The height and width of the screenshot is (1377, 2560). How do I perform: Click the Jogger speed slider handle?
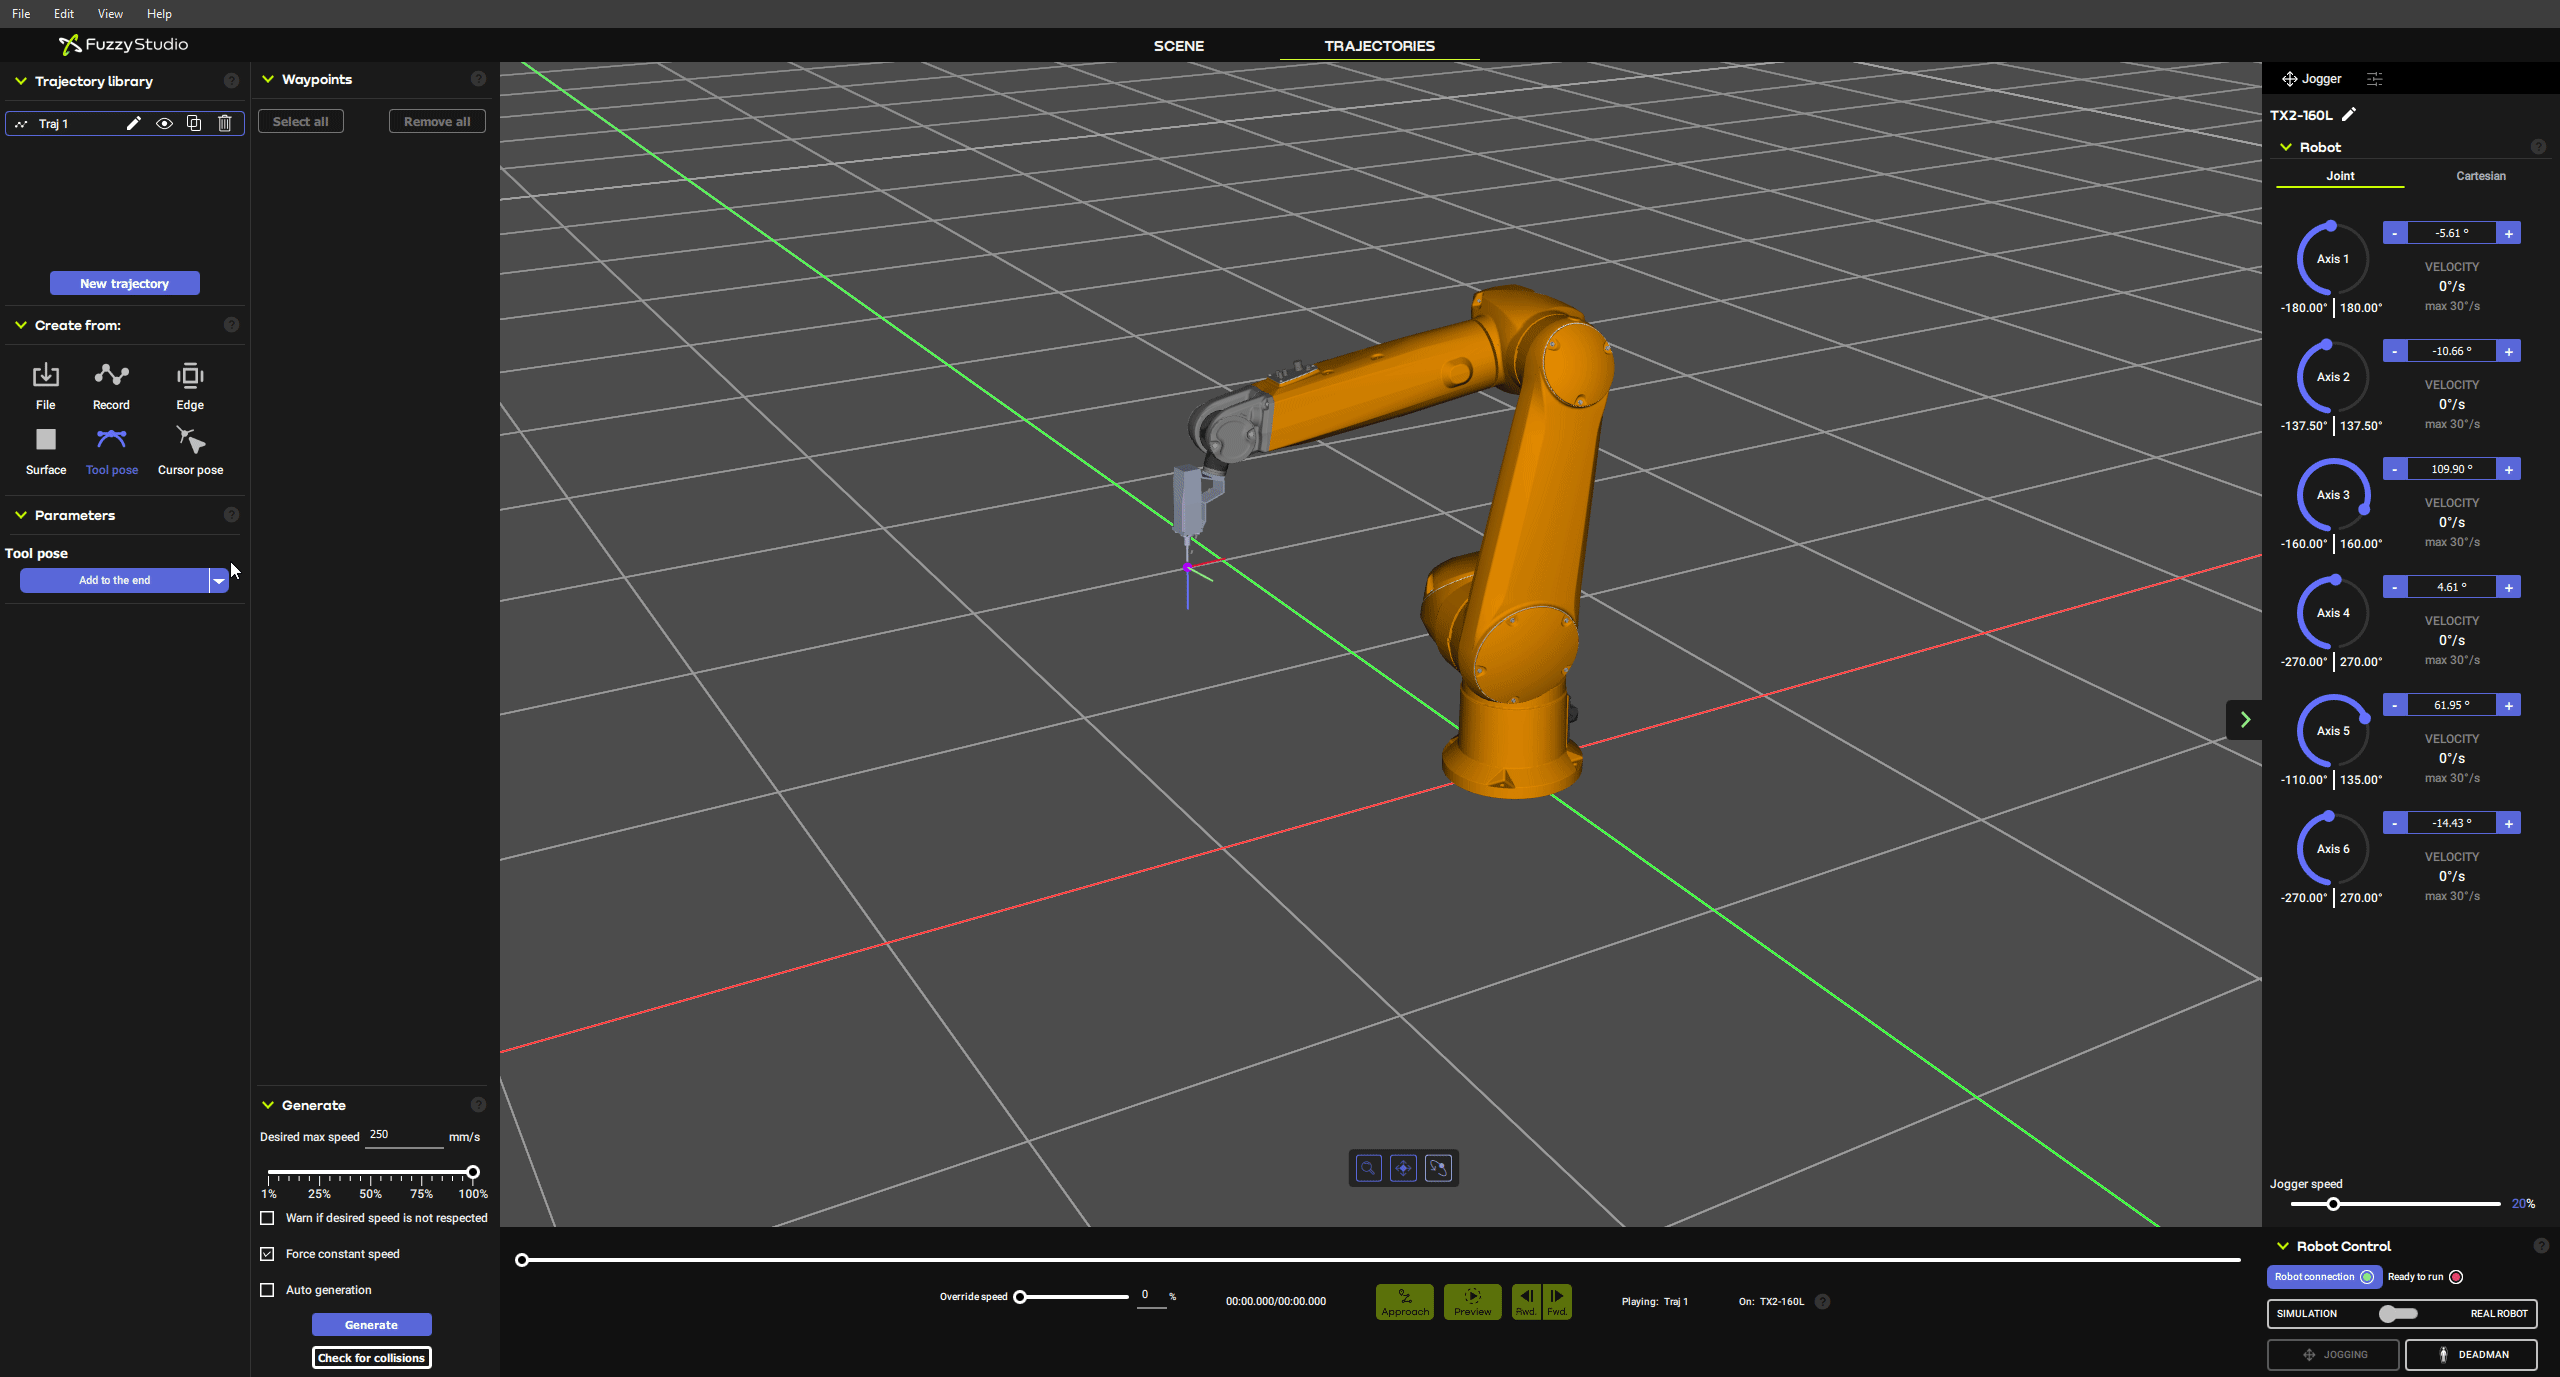tap(2333, 1204)
